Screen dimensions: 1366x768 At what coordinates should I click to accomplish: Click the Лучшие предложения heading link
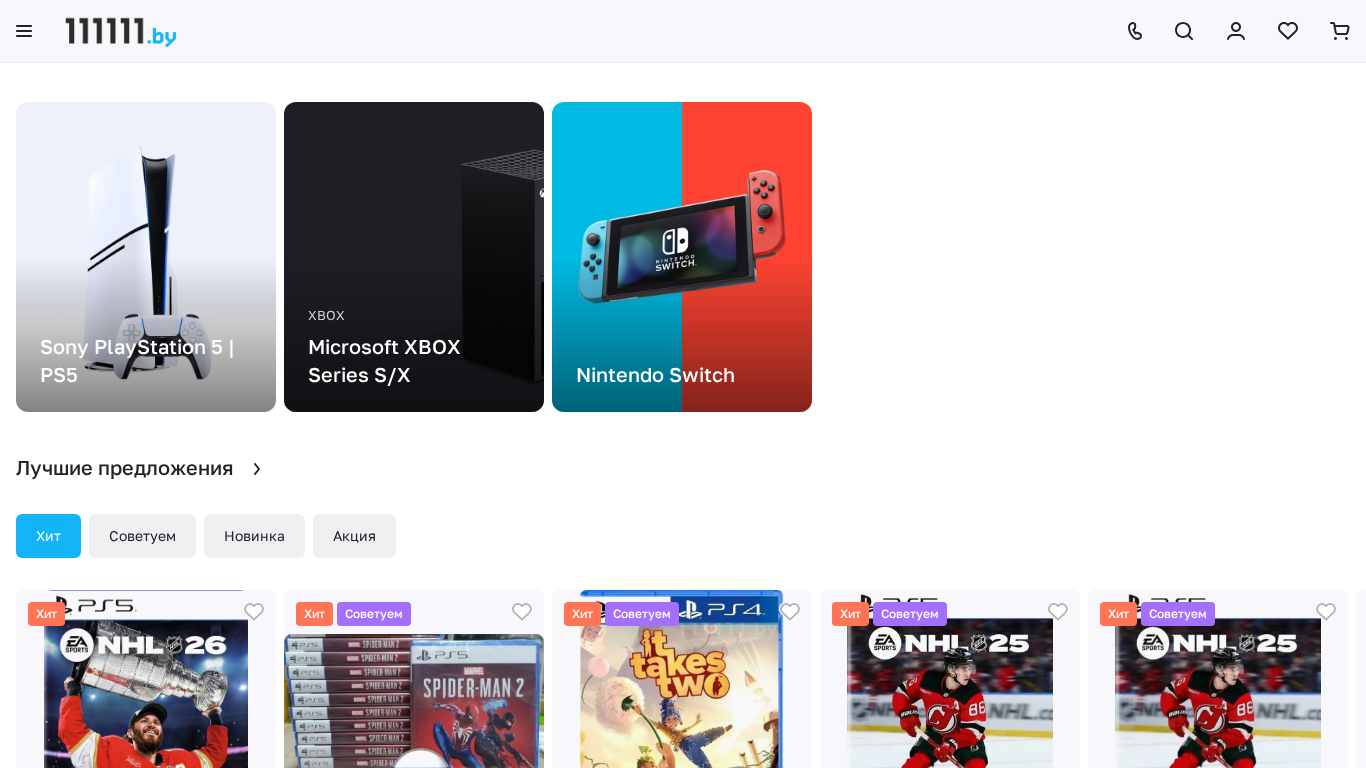tap(124, 468)
